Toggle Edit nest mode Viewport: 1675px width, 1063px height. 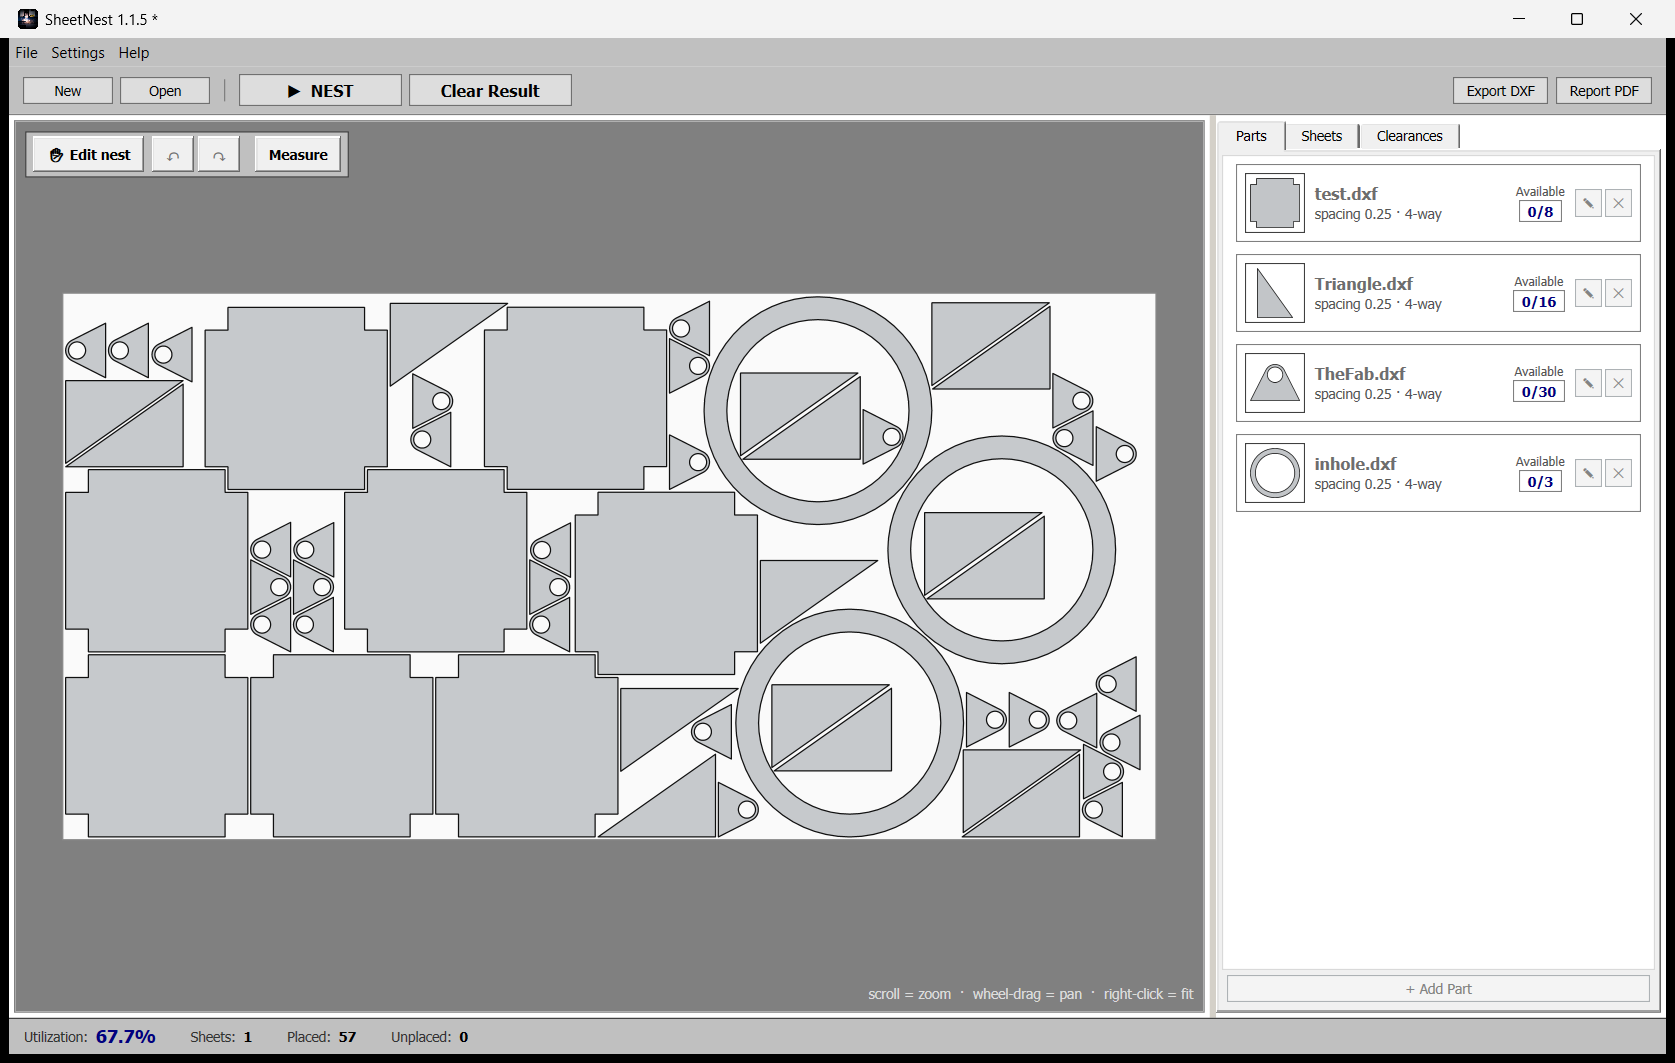(x=89, y=155)
